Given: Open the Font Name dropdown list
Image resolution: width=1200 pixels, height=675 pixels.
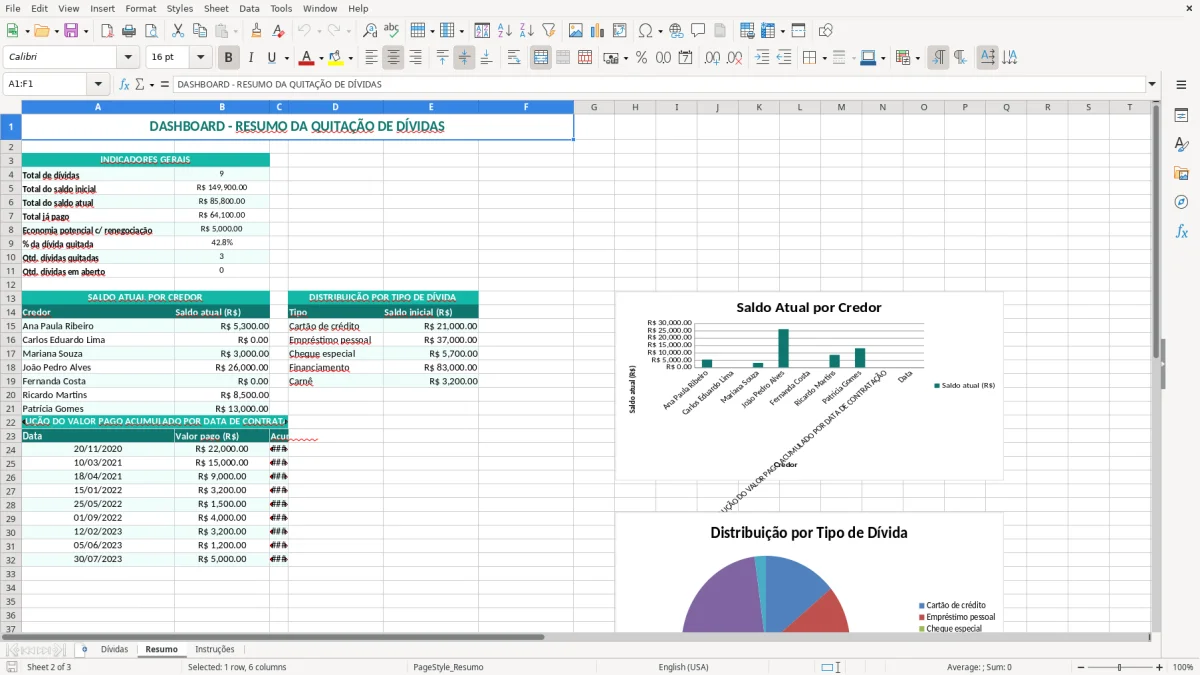Looking at the screenshot, I should pyautogui.click(x=128, y=58).
